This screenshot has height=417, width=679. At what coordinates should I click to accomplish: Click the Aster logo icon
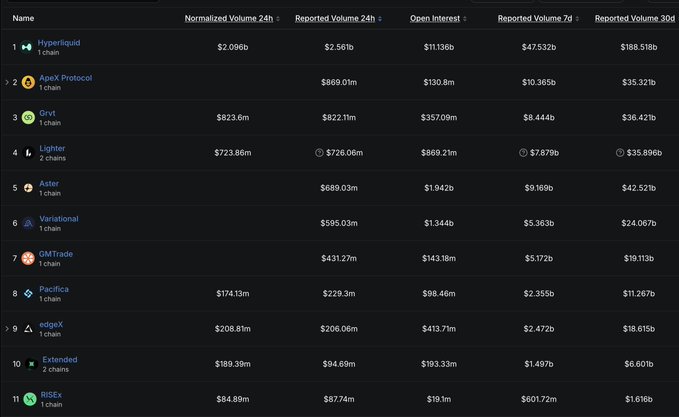[28, 188]
